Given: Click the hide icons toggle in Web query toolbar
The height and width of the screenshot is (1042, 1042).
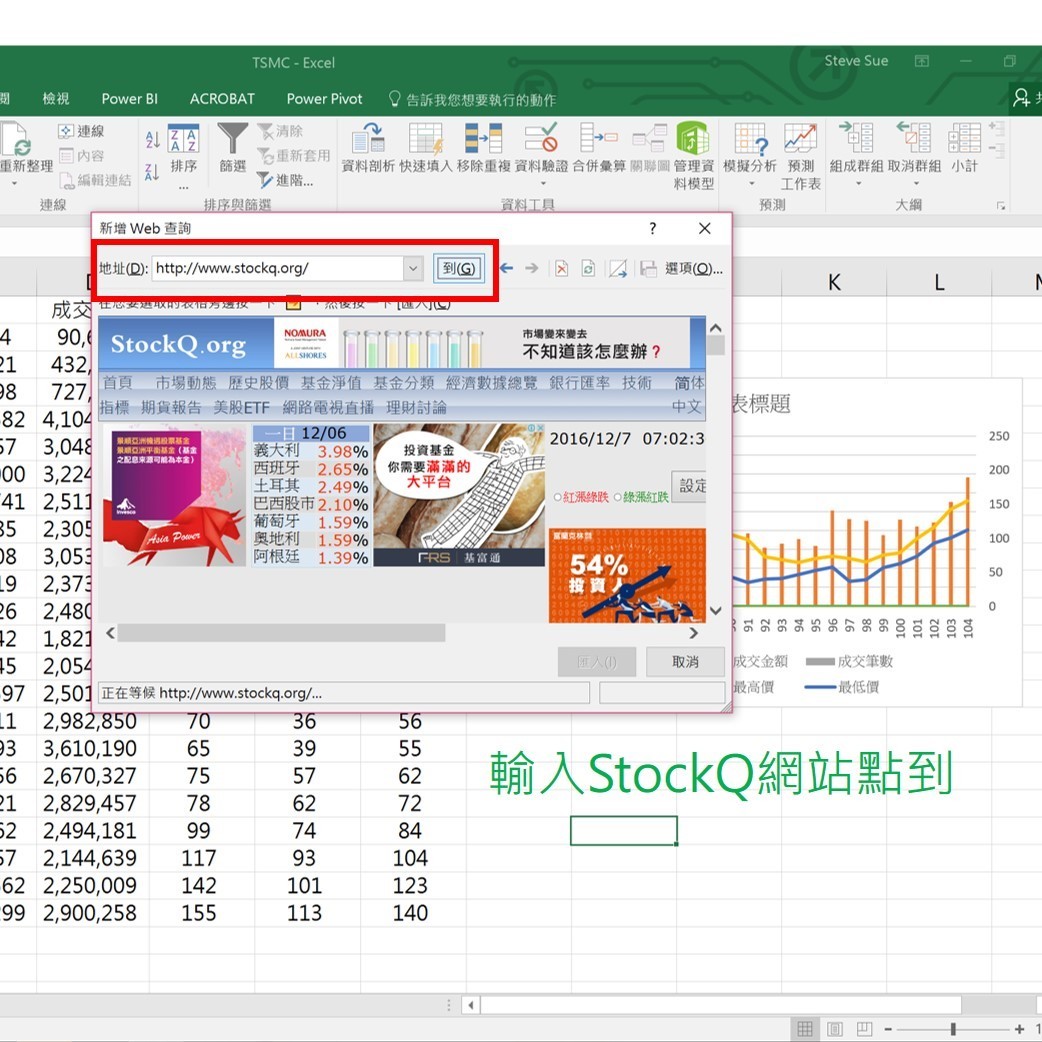Looking at the screenshot, I should pyautogui.click(x=618, y=268).
